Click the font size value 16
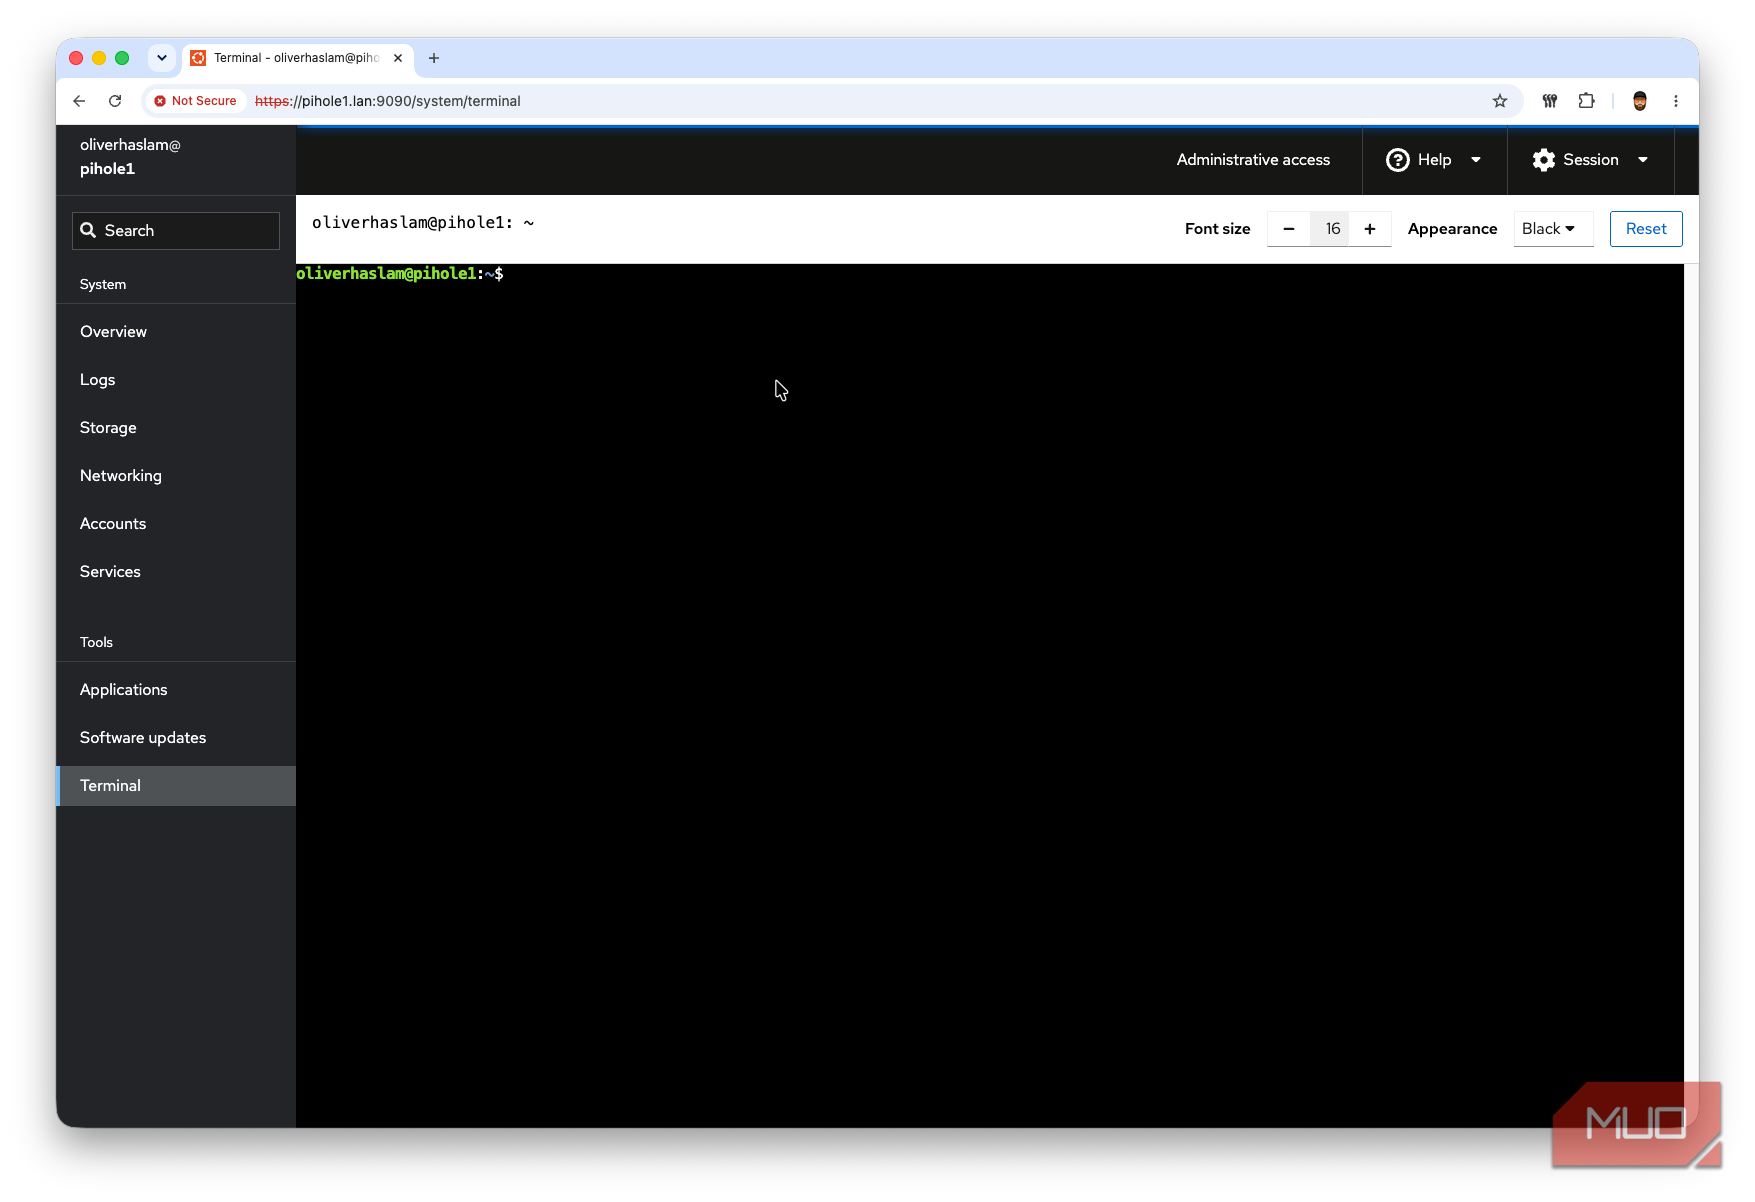The height and width of the screenshot is (1202, 1755). click(1331, 229)
